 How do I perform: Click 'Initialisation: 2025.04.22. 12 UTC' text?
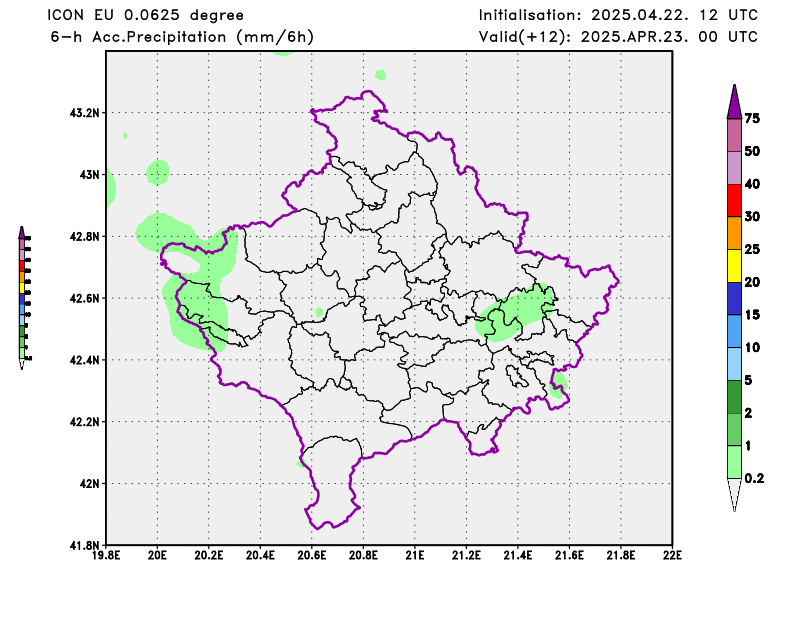pyautogui.click(x=618, y=15)
